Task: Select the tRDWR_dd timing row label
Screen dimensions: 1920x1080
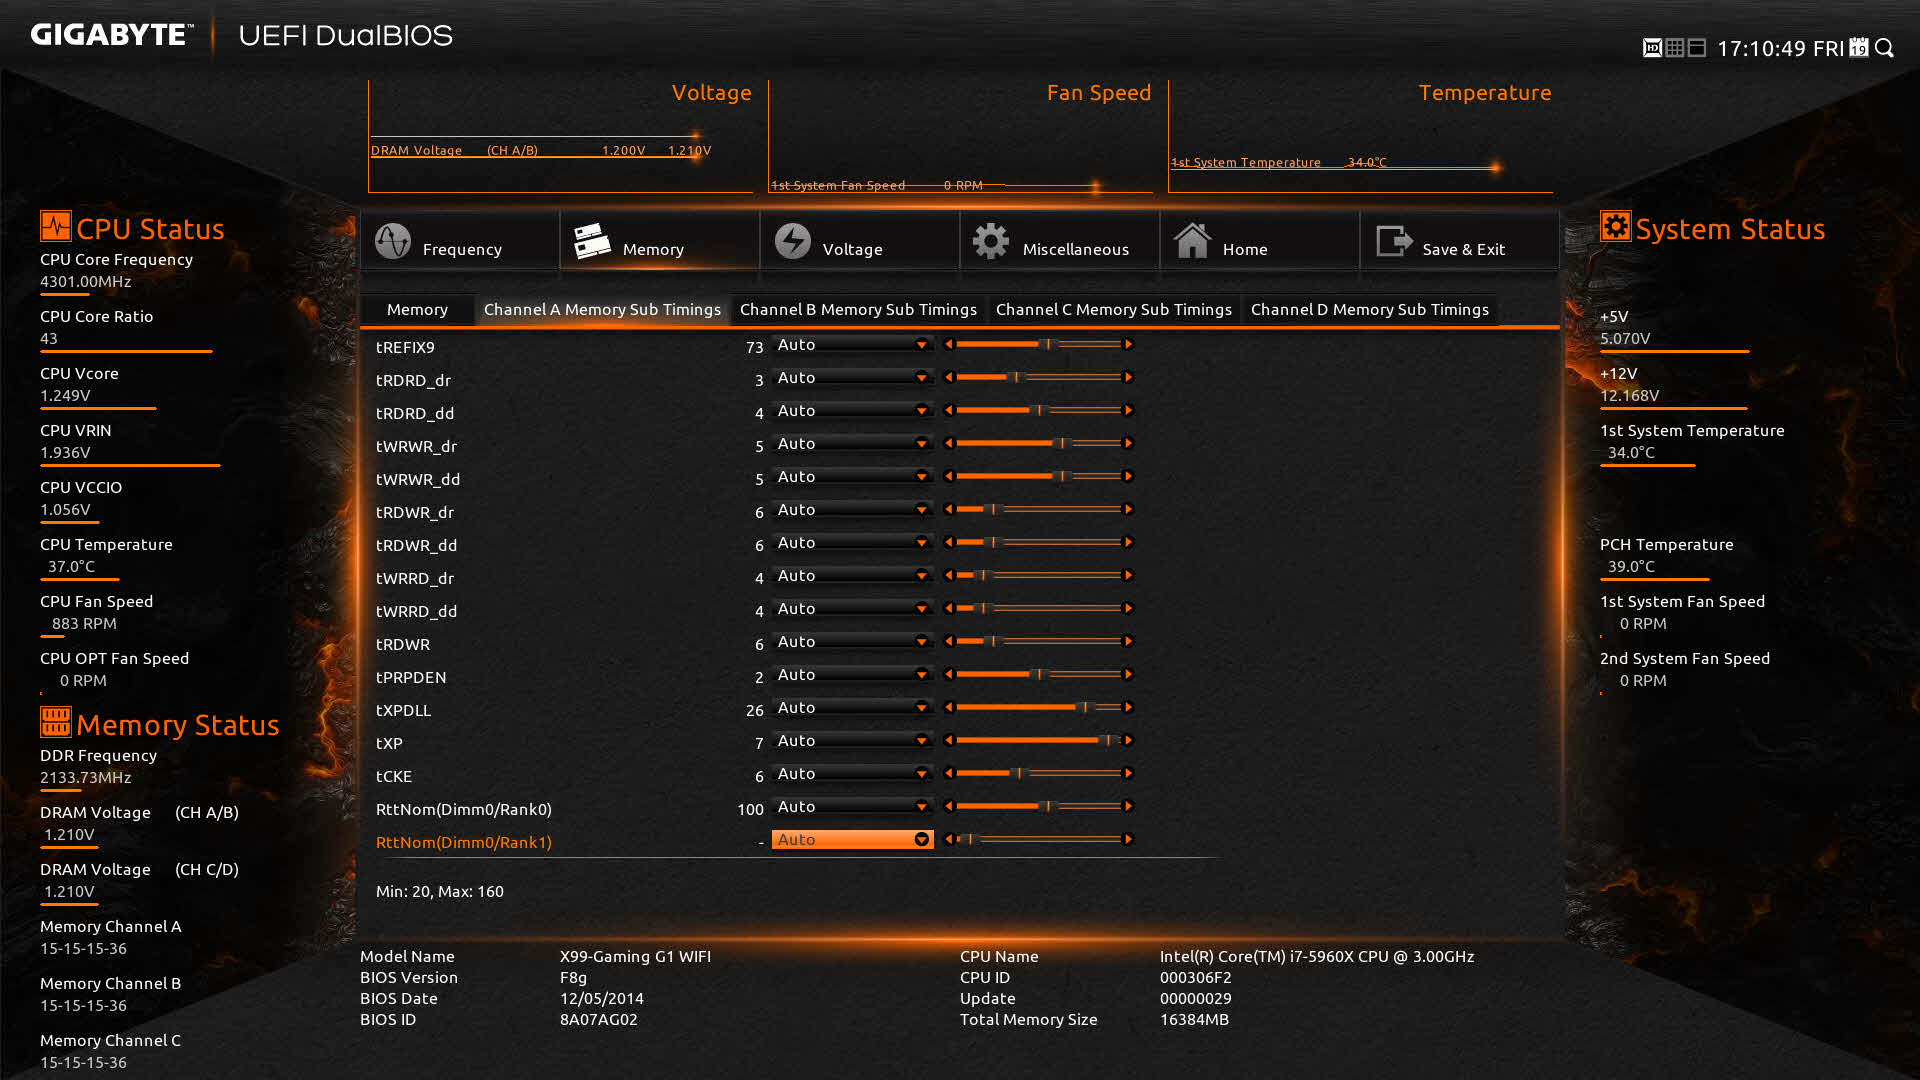Action: pos(416,545)
